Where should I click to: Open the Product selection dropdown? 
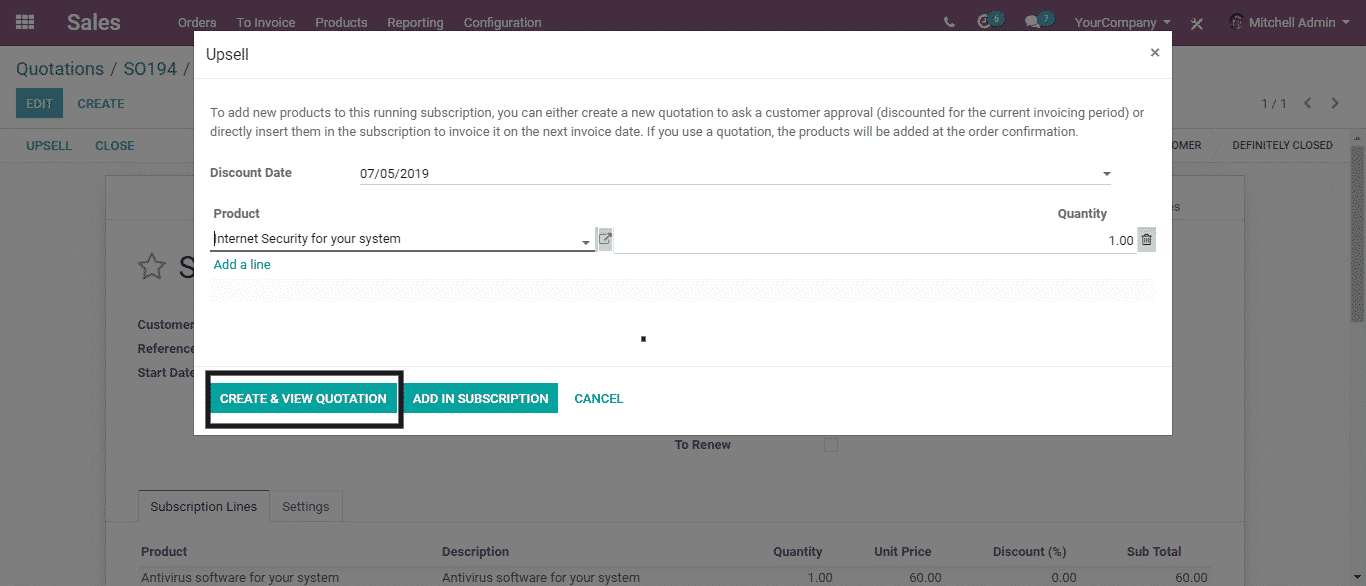coord(586,241)
